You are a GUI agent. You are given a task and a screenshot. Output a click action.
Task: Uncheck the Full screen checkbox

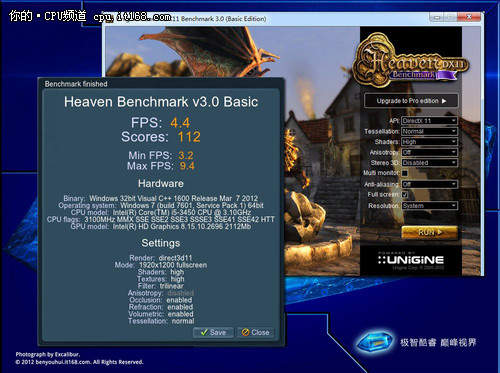[405, 194]
